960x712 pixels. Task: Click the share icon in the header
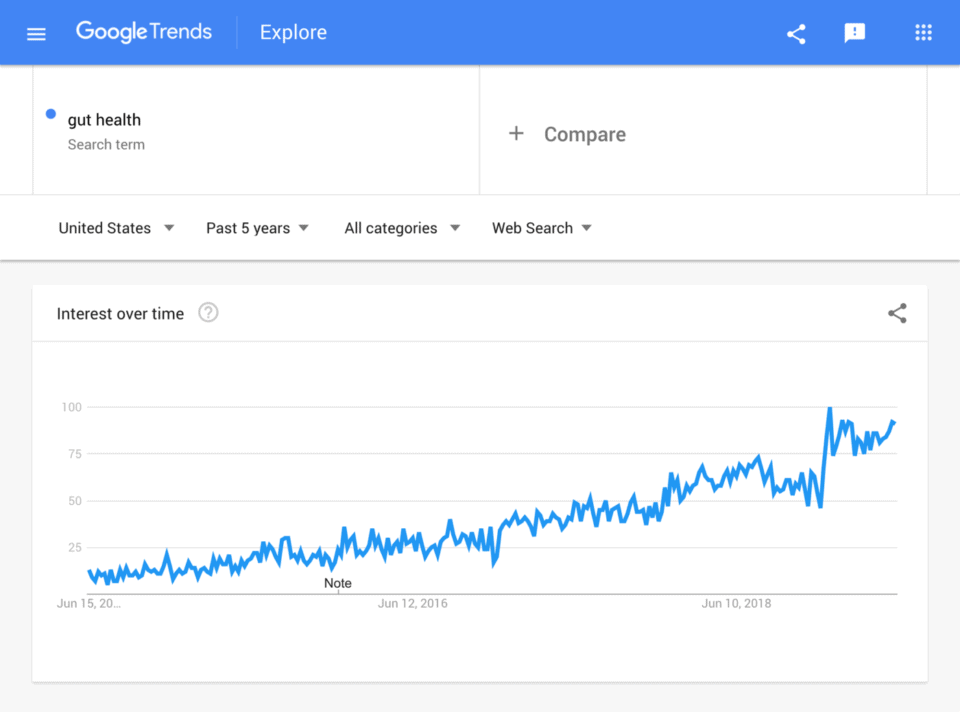click(795, 33)
